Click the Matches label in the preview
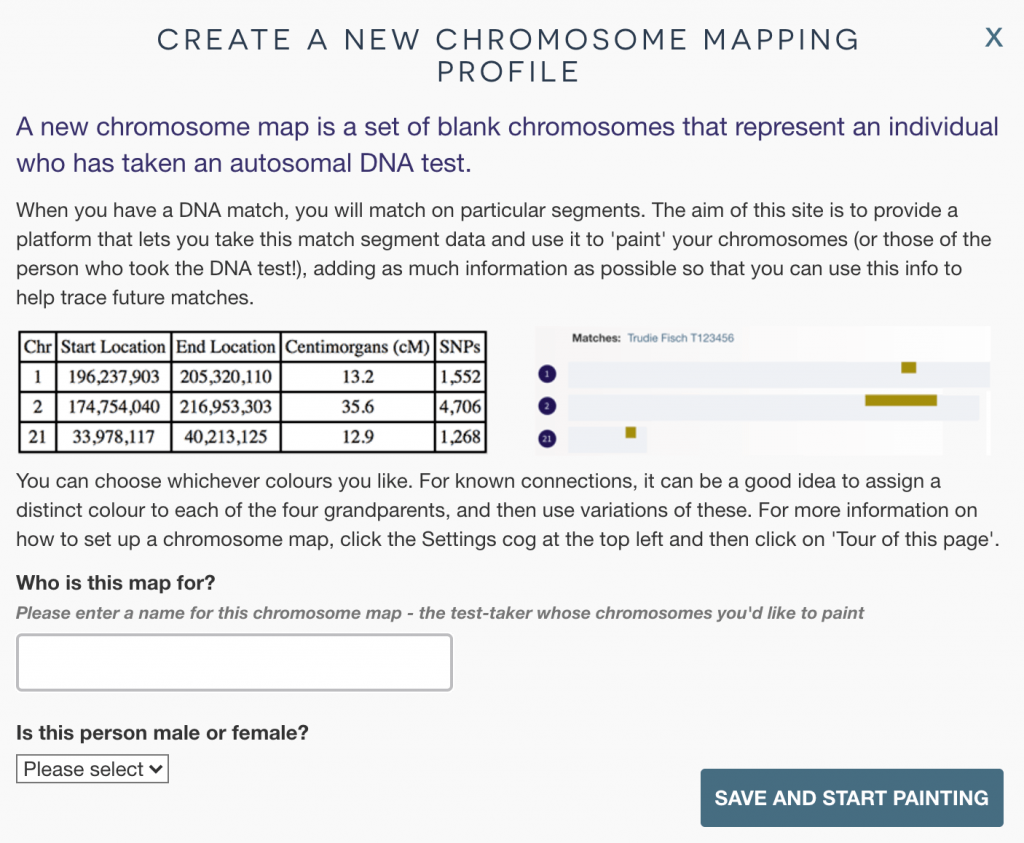The image size is (1024, 843). pos(597,337)
